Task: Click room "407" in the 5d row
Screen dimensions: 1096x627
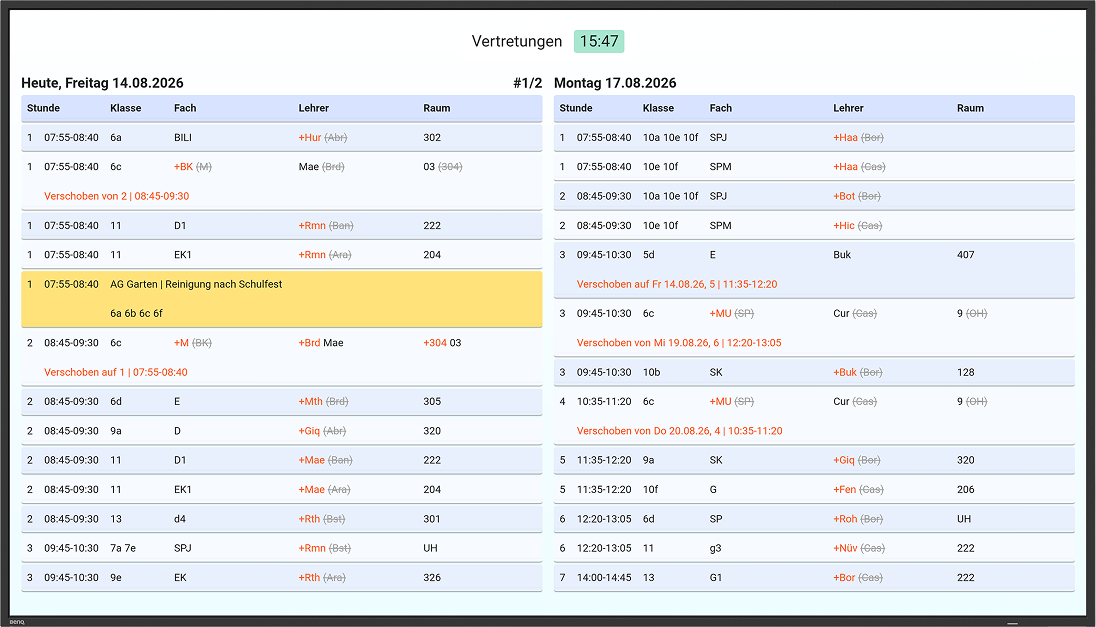Action: click(x=965, y=255)
